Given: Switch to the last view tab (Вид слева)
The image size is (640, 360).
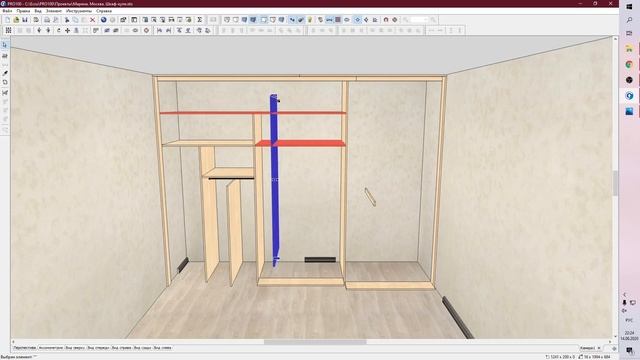Looking at the screenshot, I should [x=163, y=348].
